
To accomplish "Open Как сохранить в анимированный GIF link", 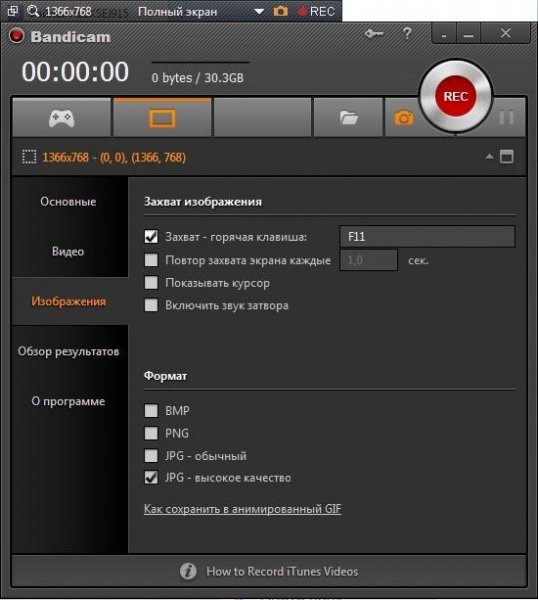I will click(x=242, y=509).
